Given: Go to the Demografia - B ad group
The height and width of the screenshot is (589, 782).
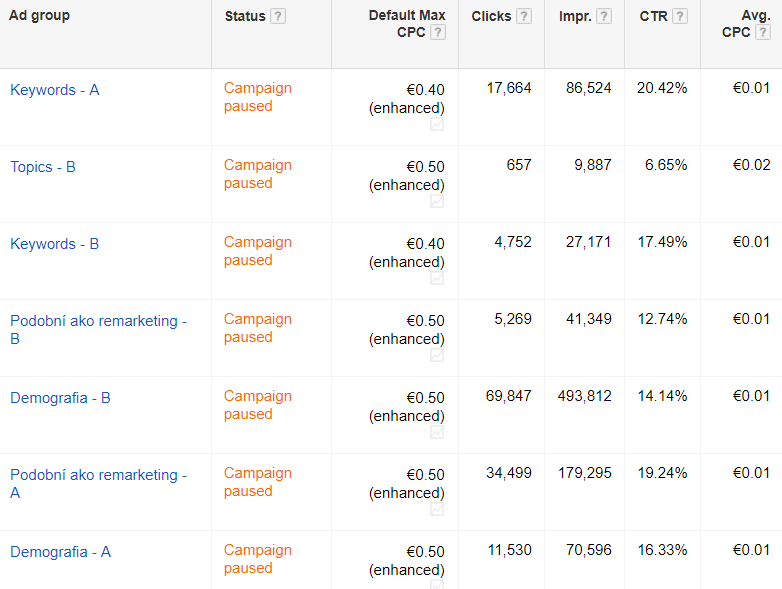Looking at the screenshot, I should click(60, 398).
